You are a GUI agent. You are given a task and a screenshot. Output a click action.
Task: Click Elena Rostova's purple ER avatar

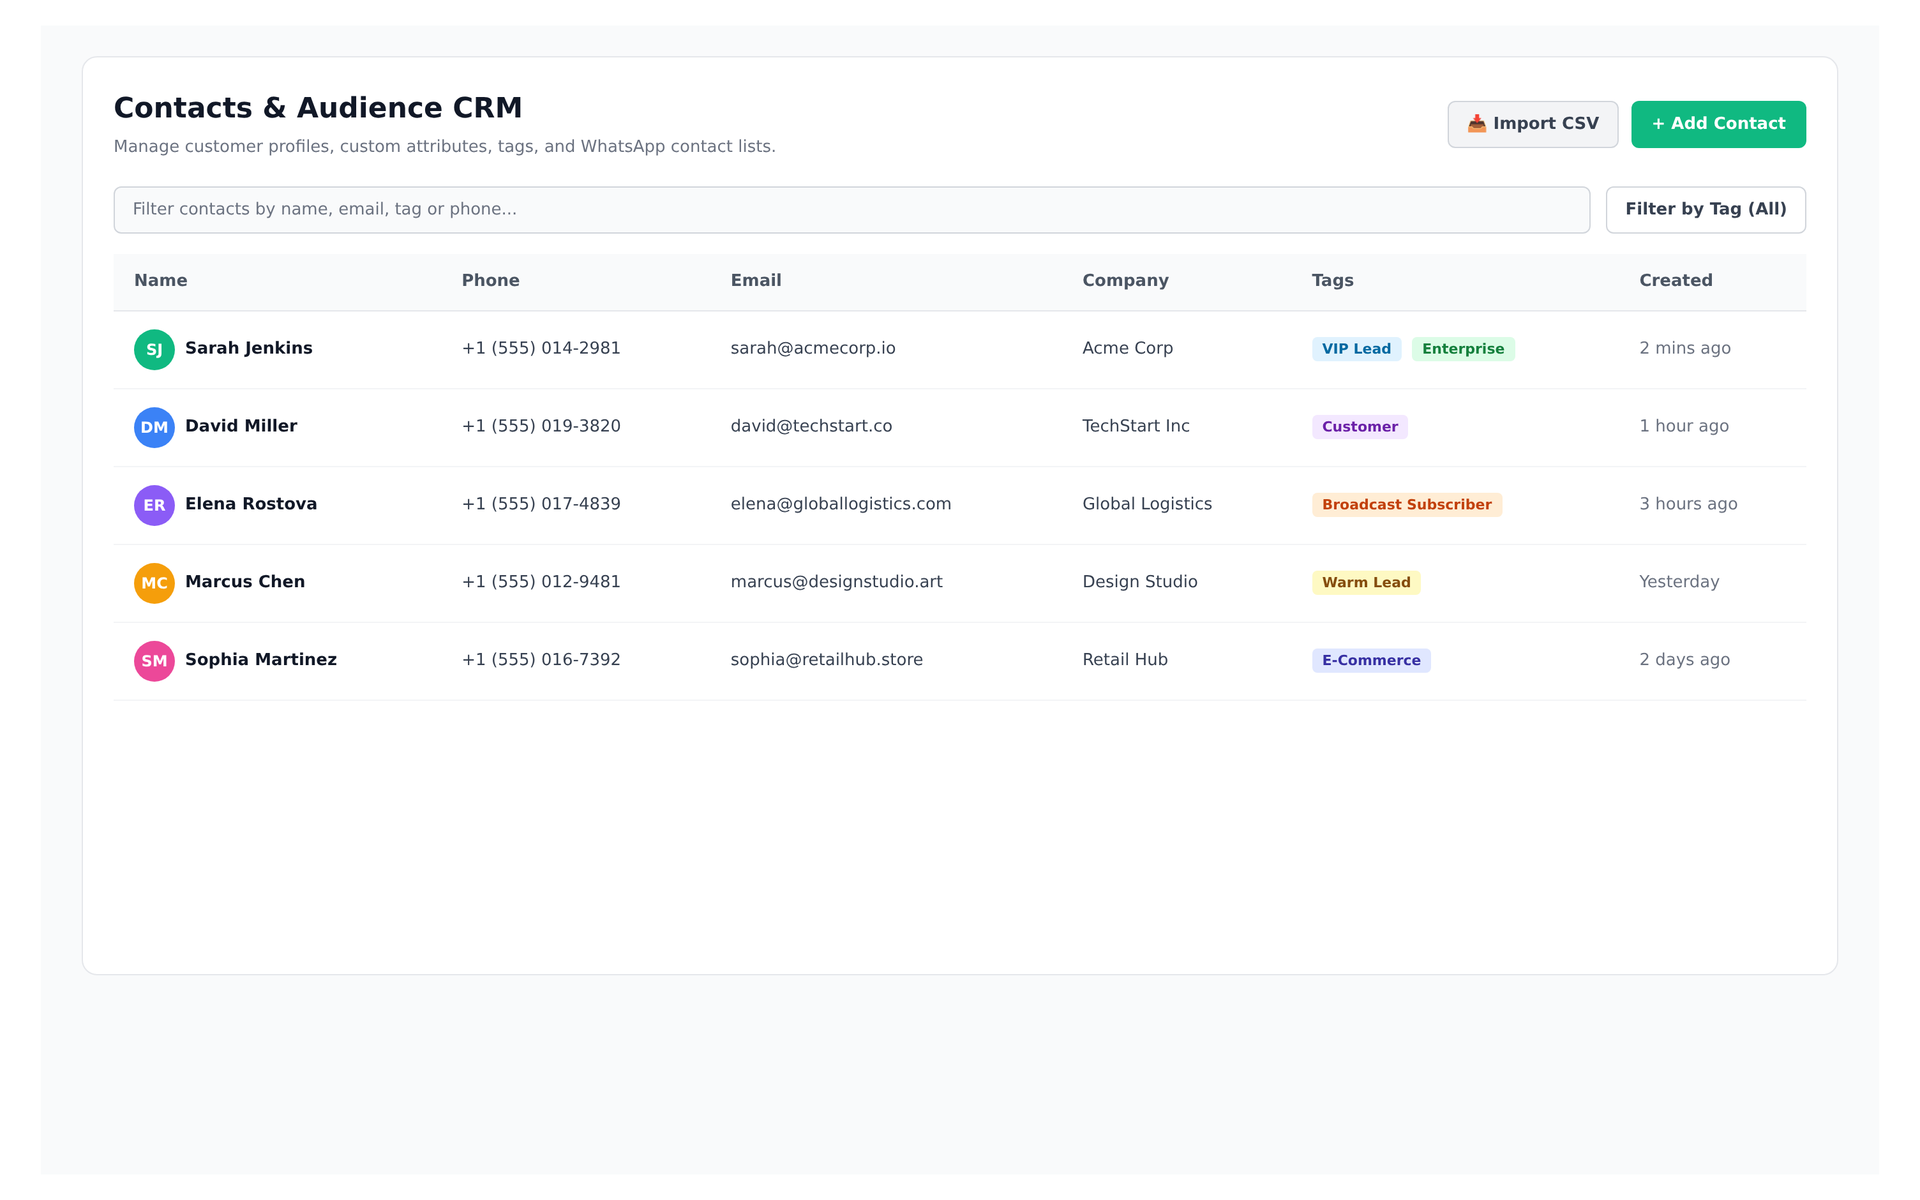point(154,505)
